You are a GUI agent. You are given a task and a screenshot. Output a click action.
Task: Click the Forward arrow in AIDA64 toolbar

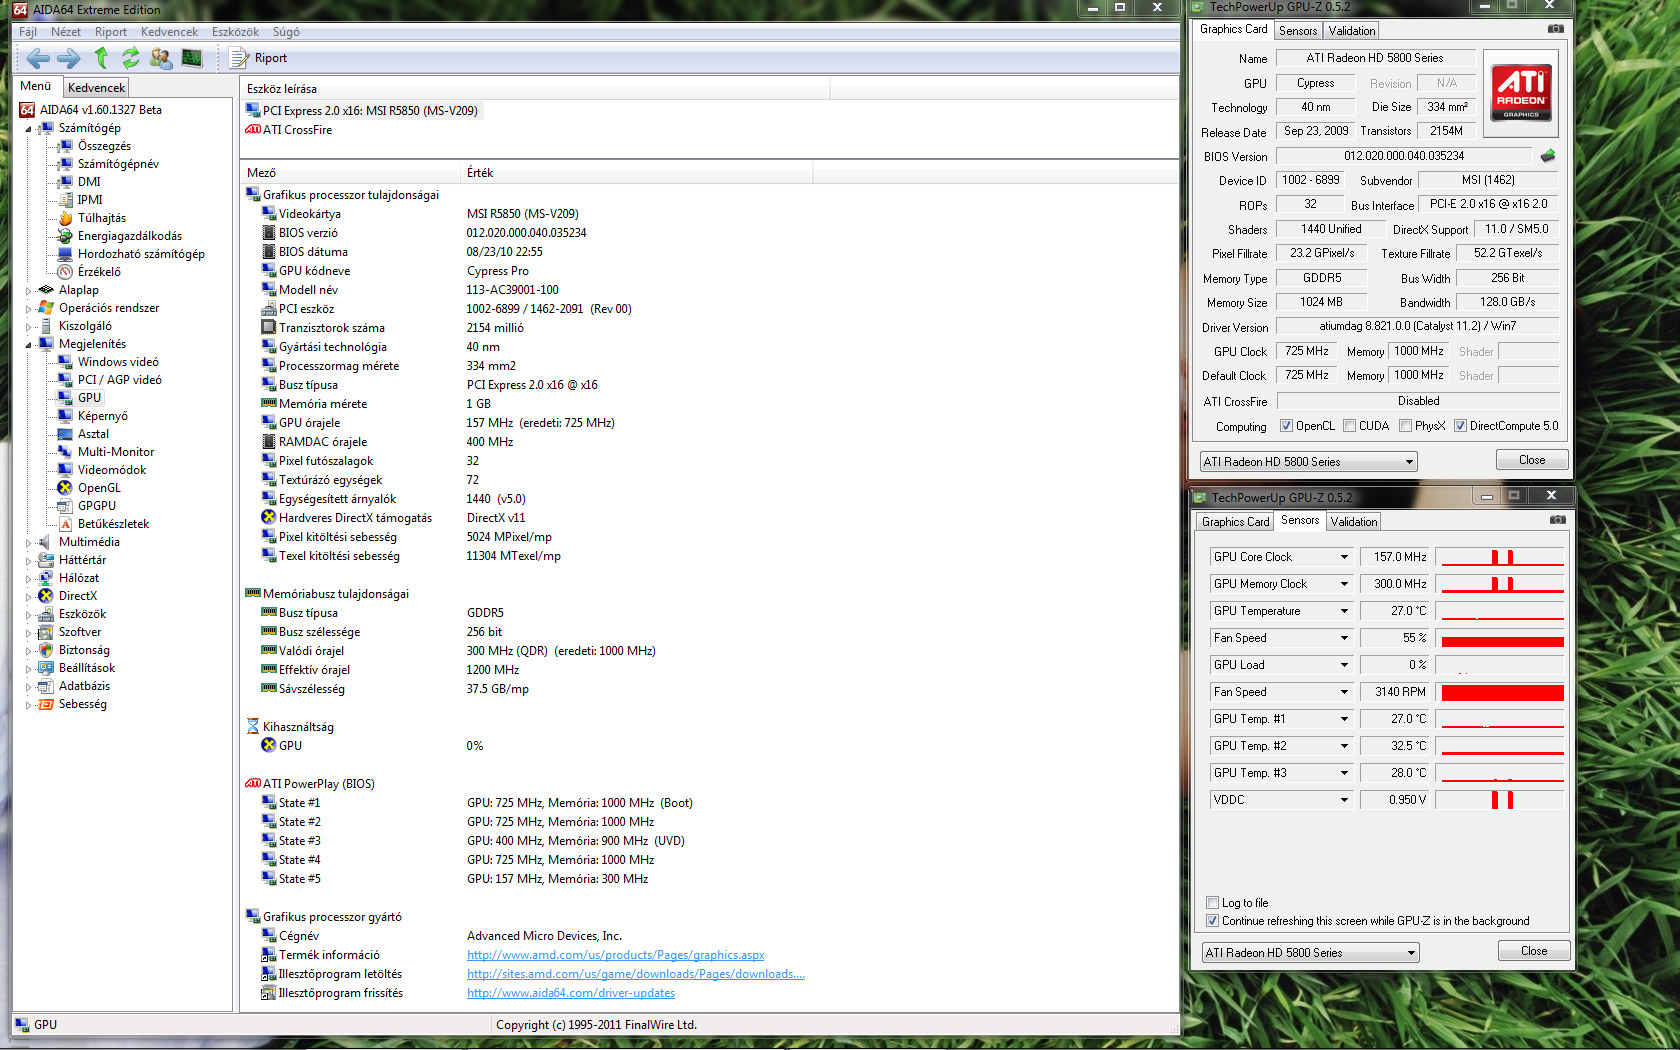coord(69,58)
